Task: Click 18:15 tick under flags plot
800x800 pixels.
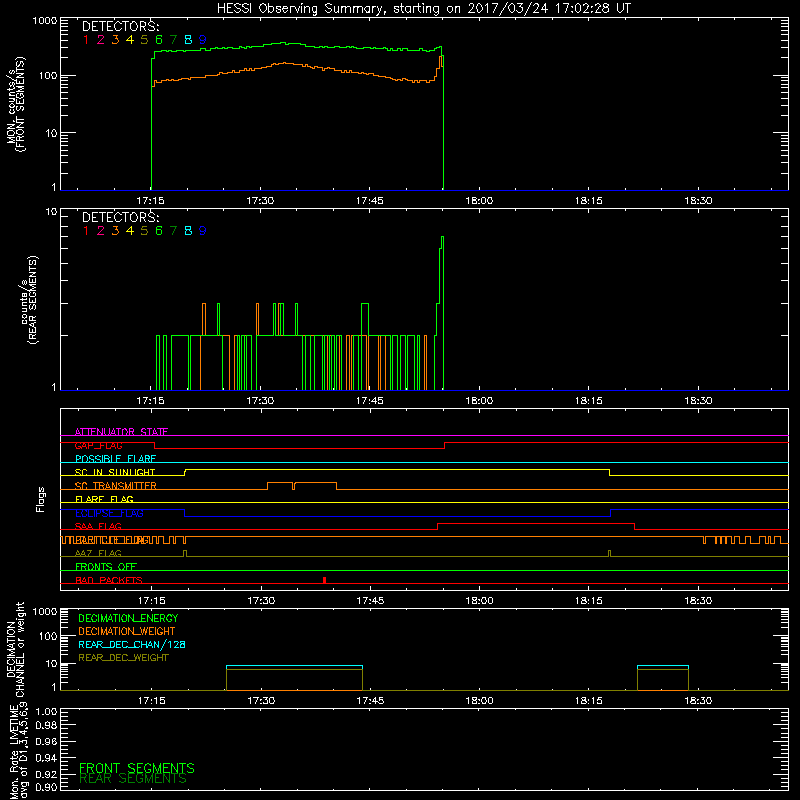Action: (589, 601)
